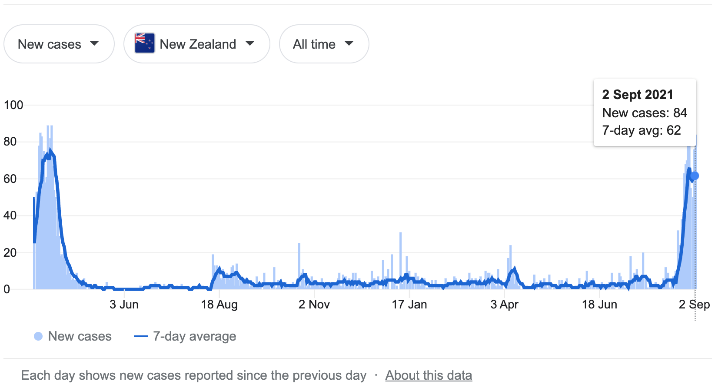Open the New cases metric dropdown
Viewport: 718px width, 391px height.
tap(59, 44)
